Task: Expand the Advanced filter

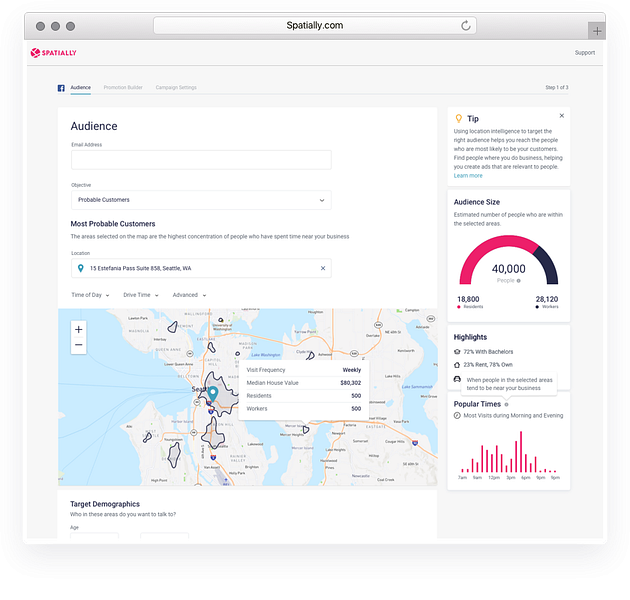Action: pyautogui.click(x=189, y=295)
